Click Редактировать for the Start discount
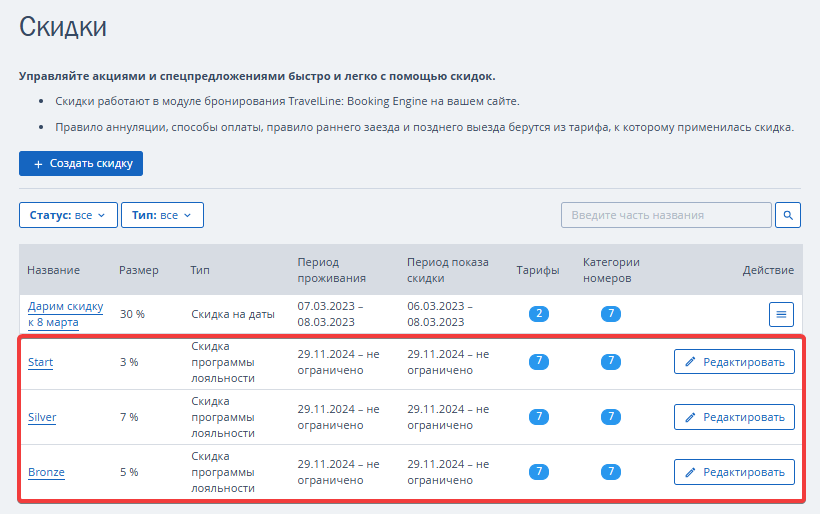820x514 pixels. tap(734, 362)
